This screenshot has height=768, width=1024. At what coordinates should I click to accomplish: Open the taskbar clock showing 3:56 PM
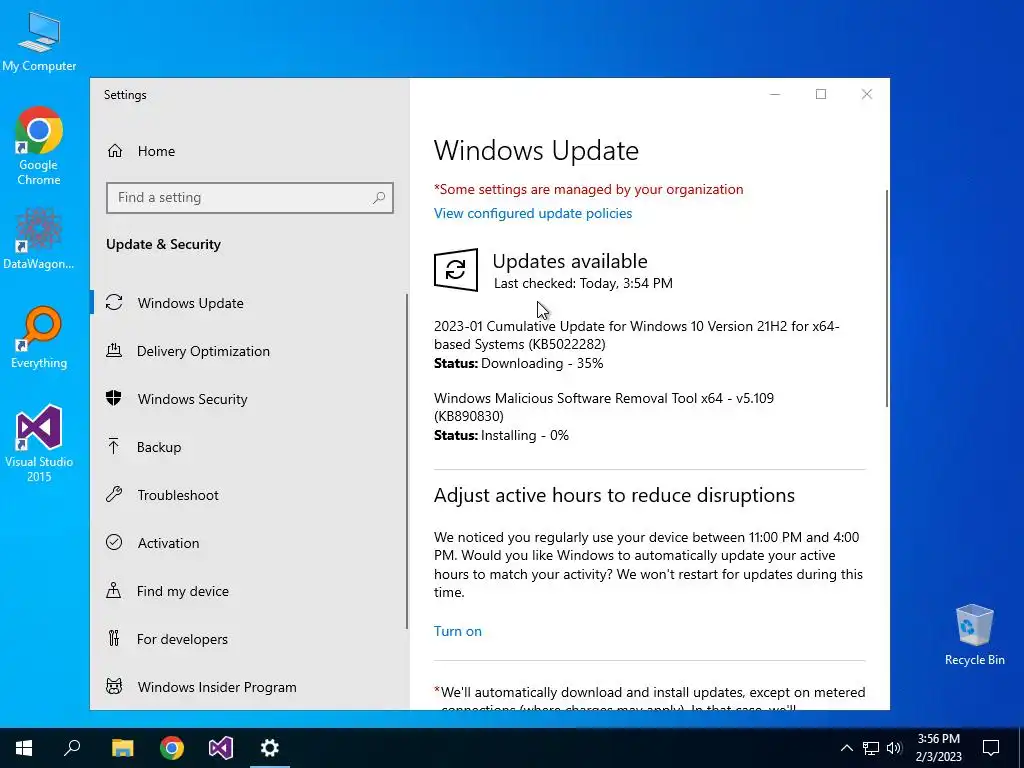[938, 748]
